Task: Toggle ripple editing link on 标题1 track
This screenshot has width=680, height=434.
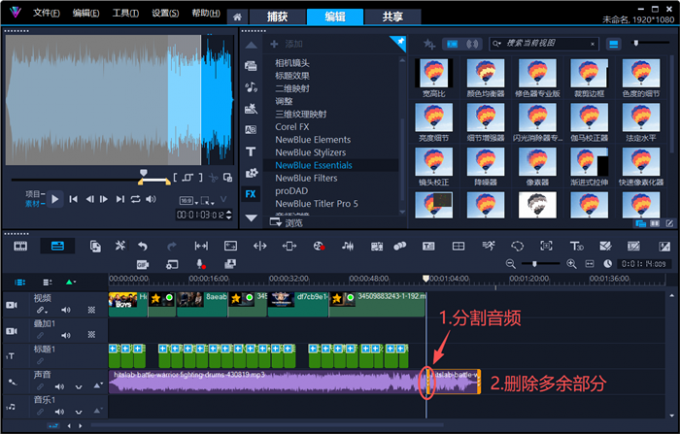Action: (40, 361)
